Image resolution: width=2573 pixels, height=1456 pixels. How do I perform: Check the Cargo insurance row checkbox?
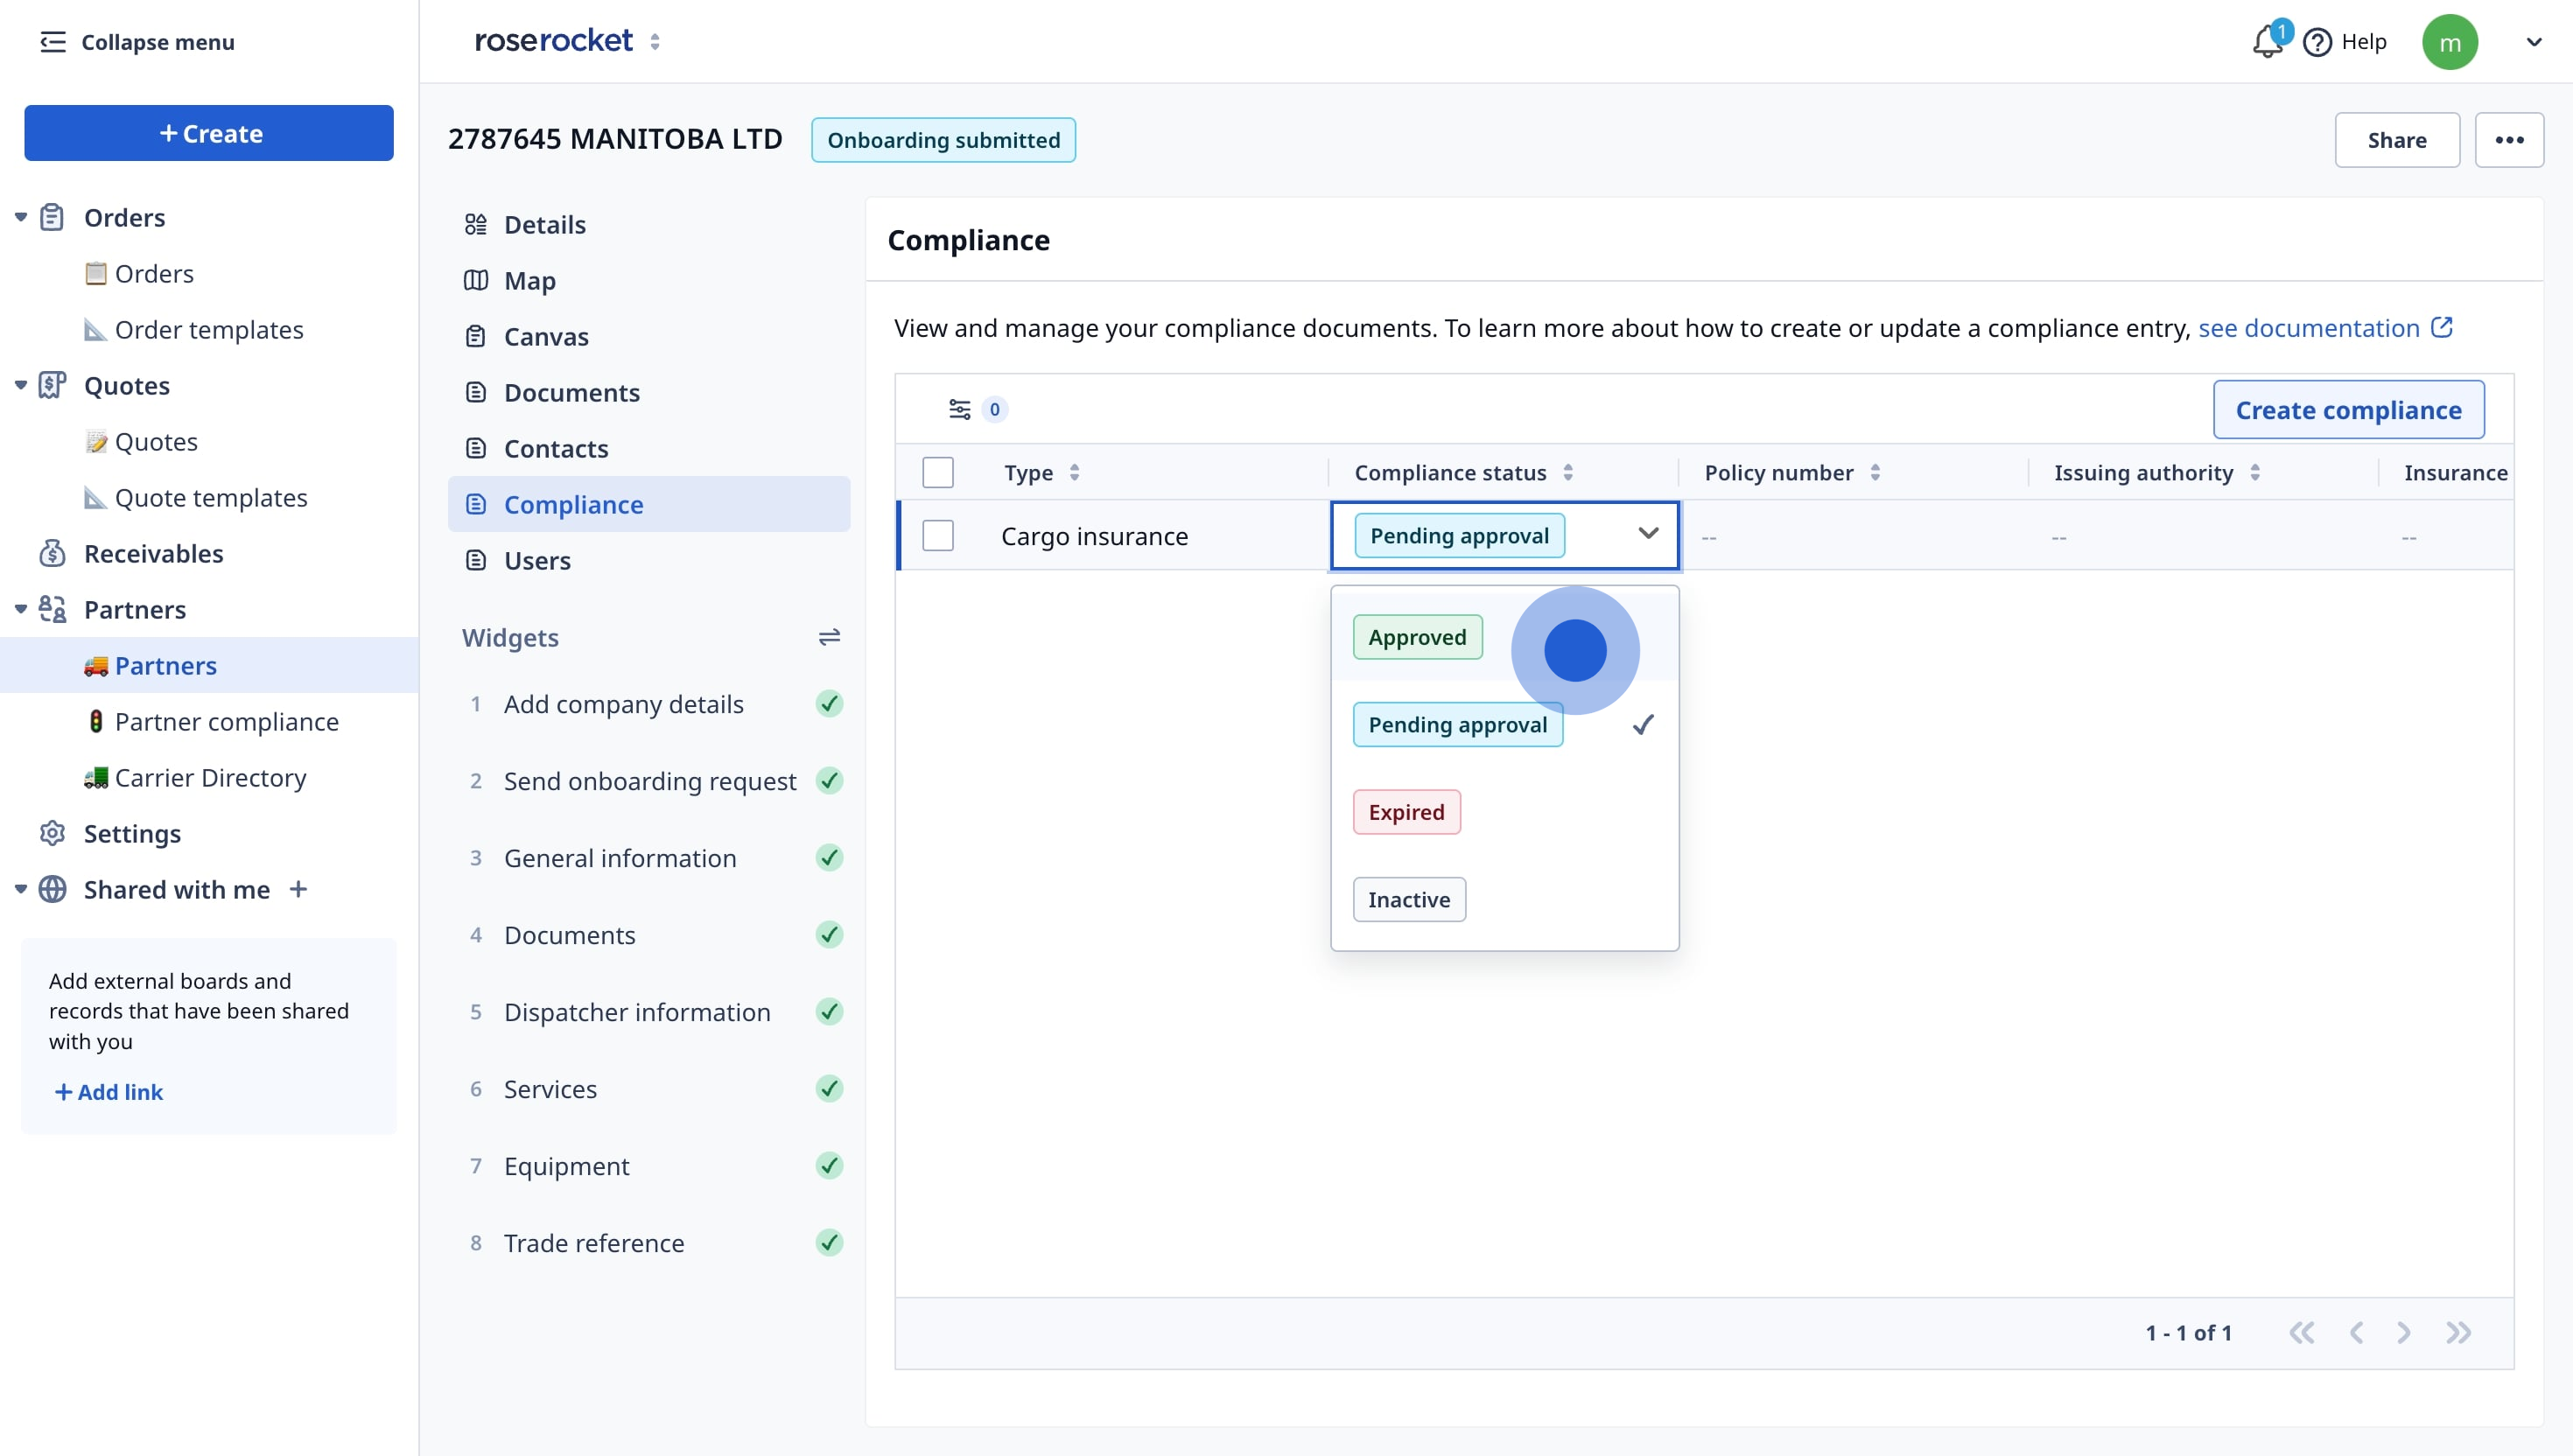[937, 536]
